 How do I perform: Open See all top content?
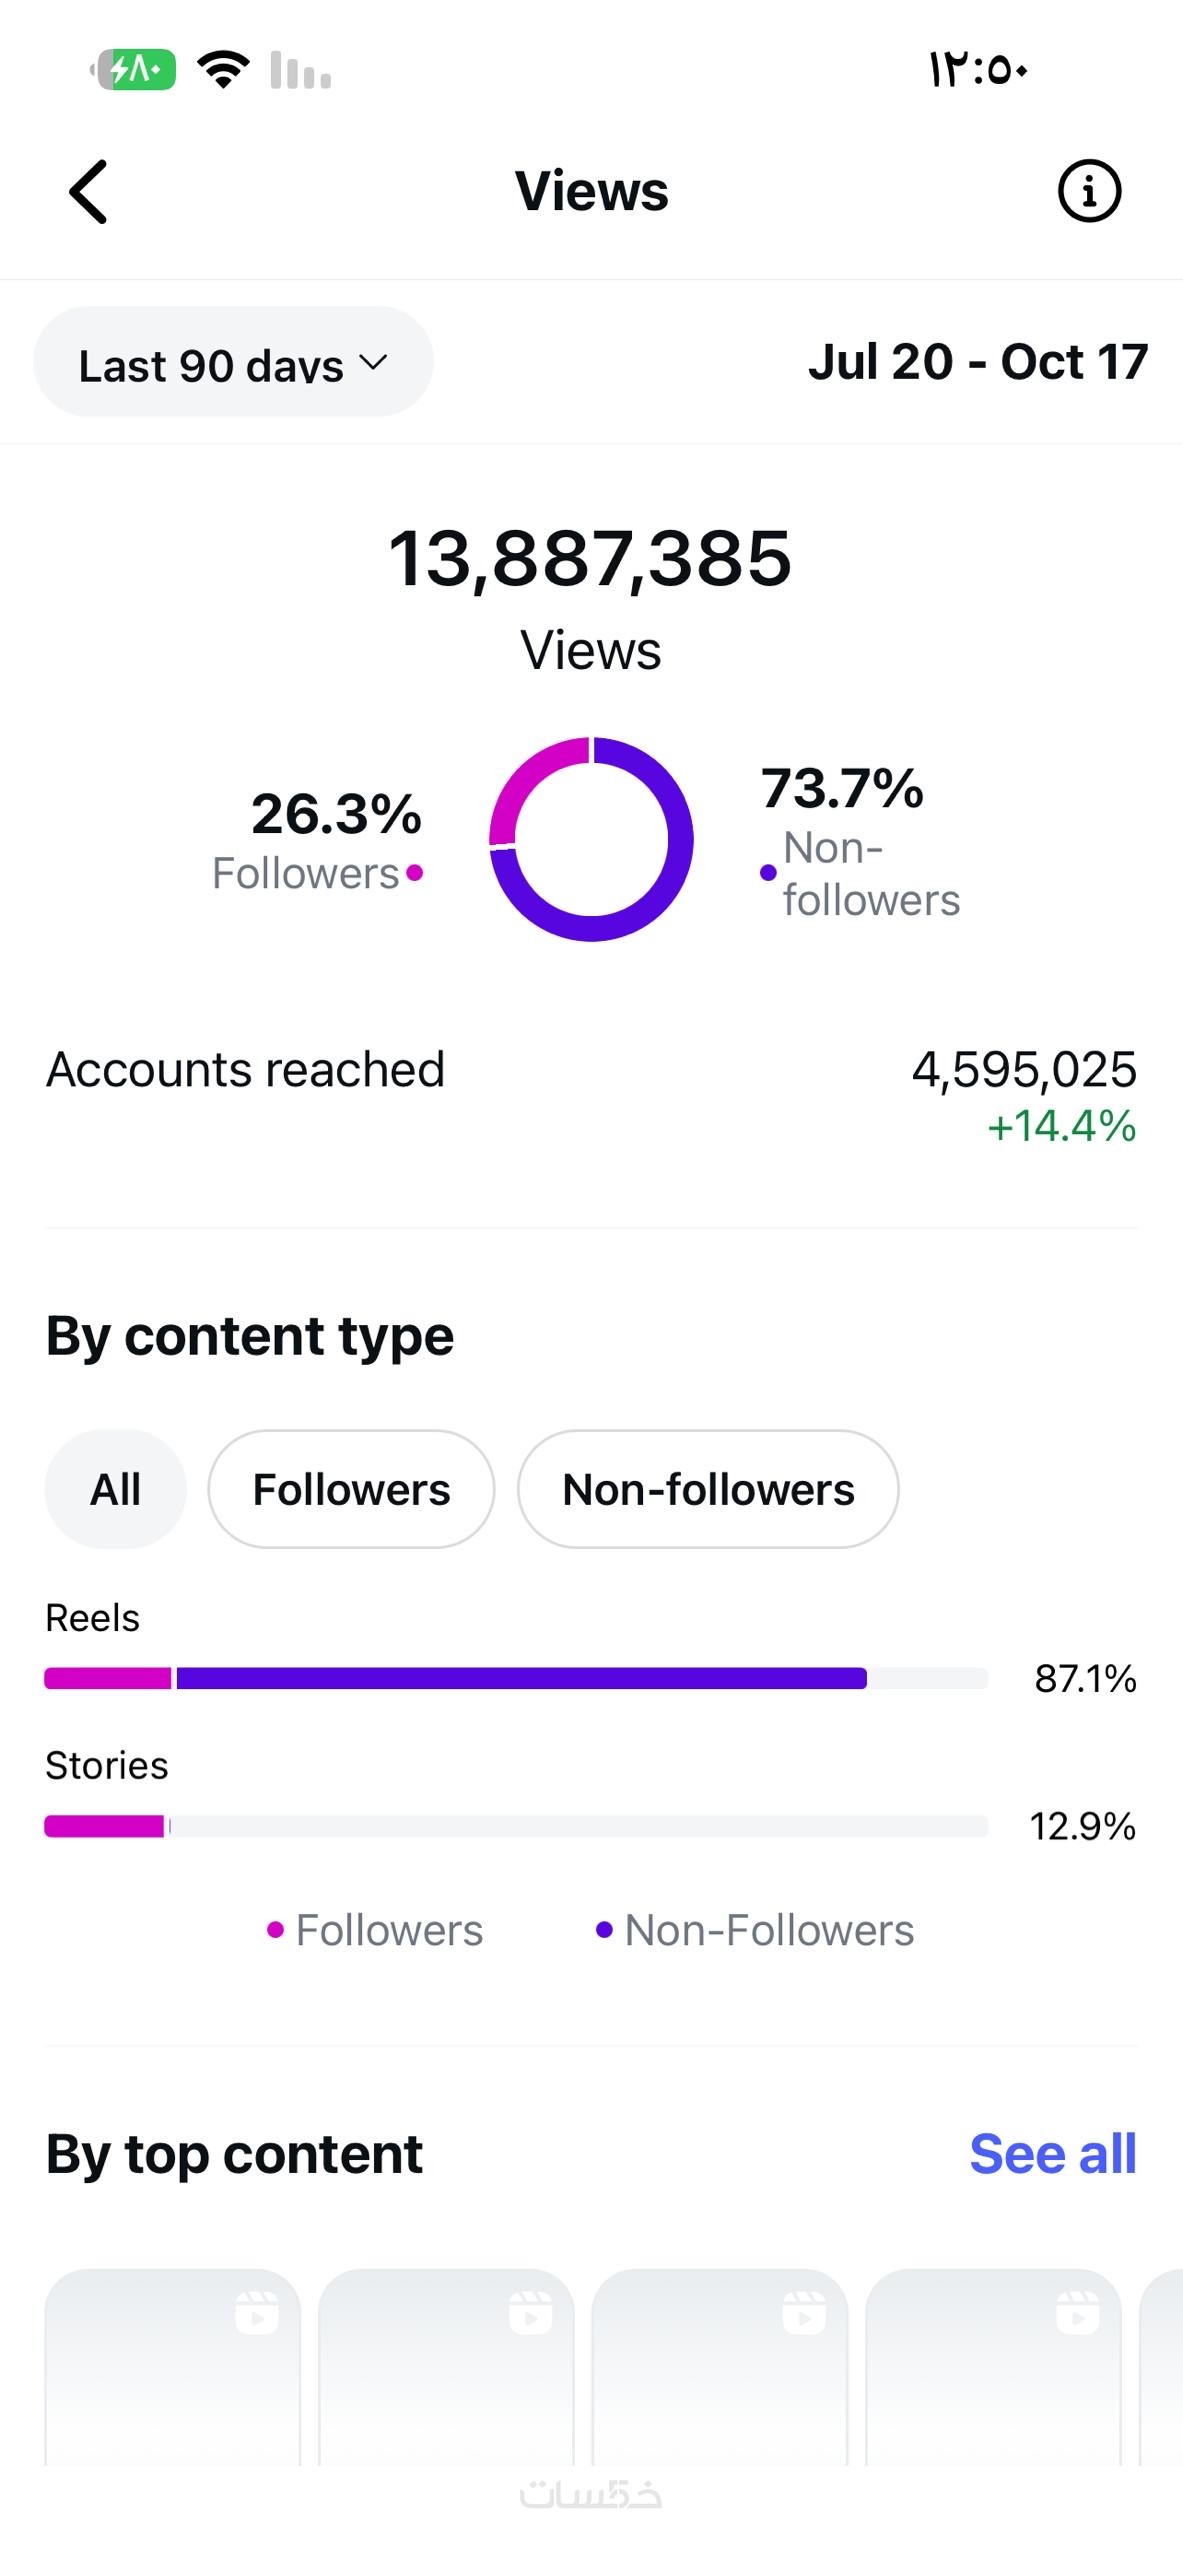(x=1052, y=2153)
